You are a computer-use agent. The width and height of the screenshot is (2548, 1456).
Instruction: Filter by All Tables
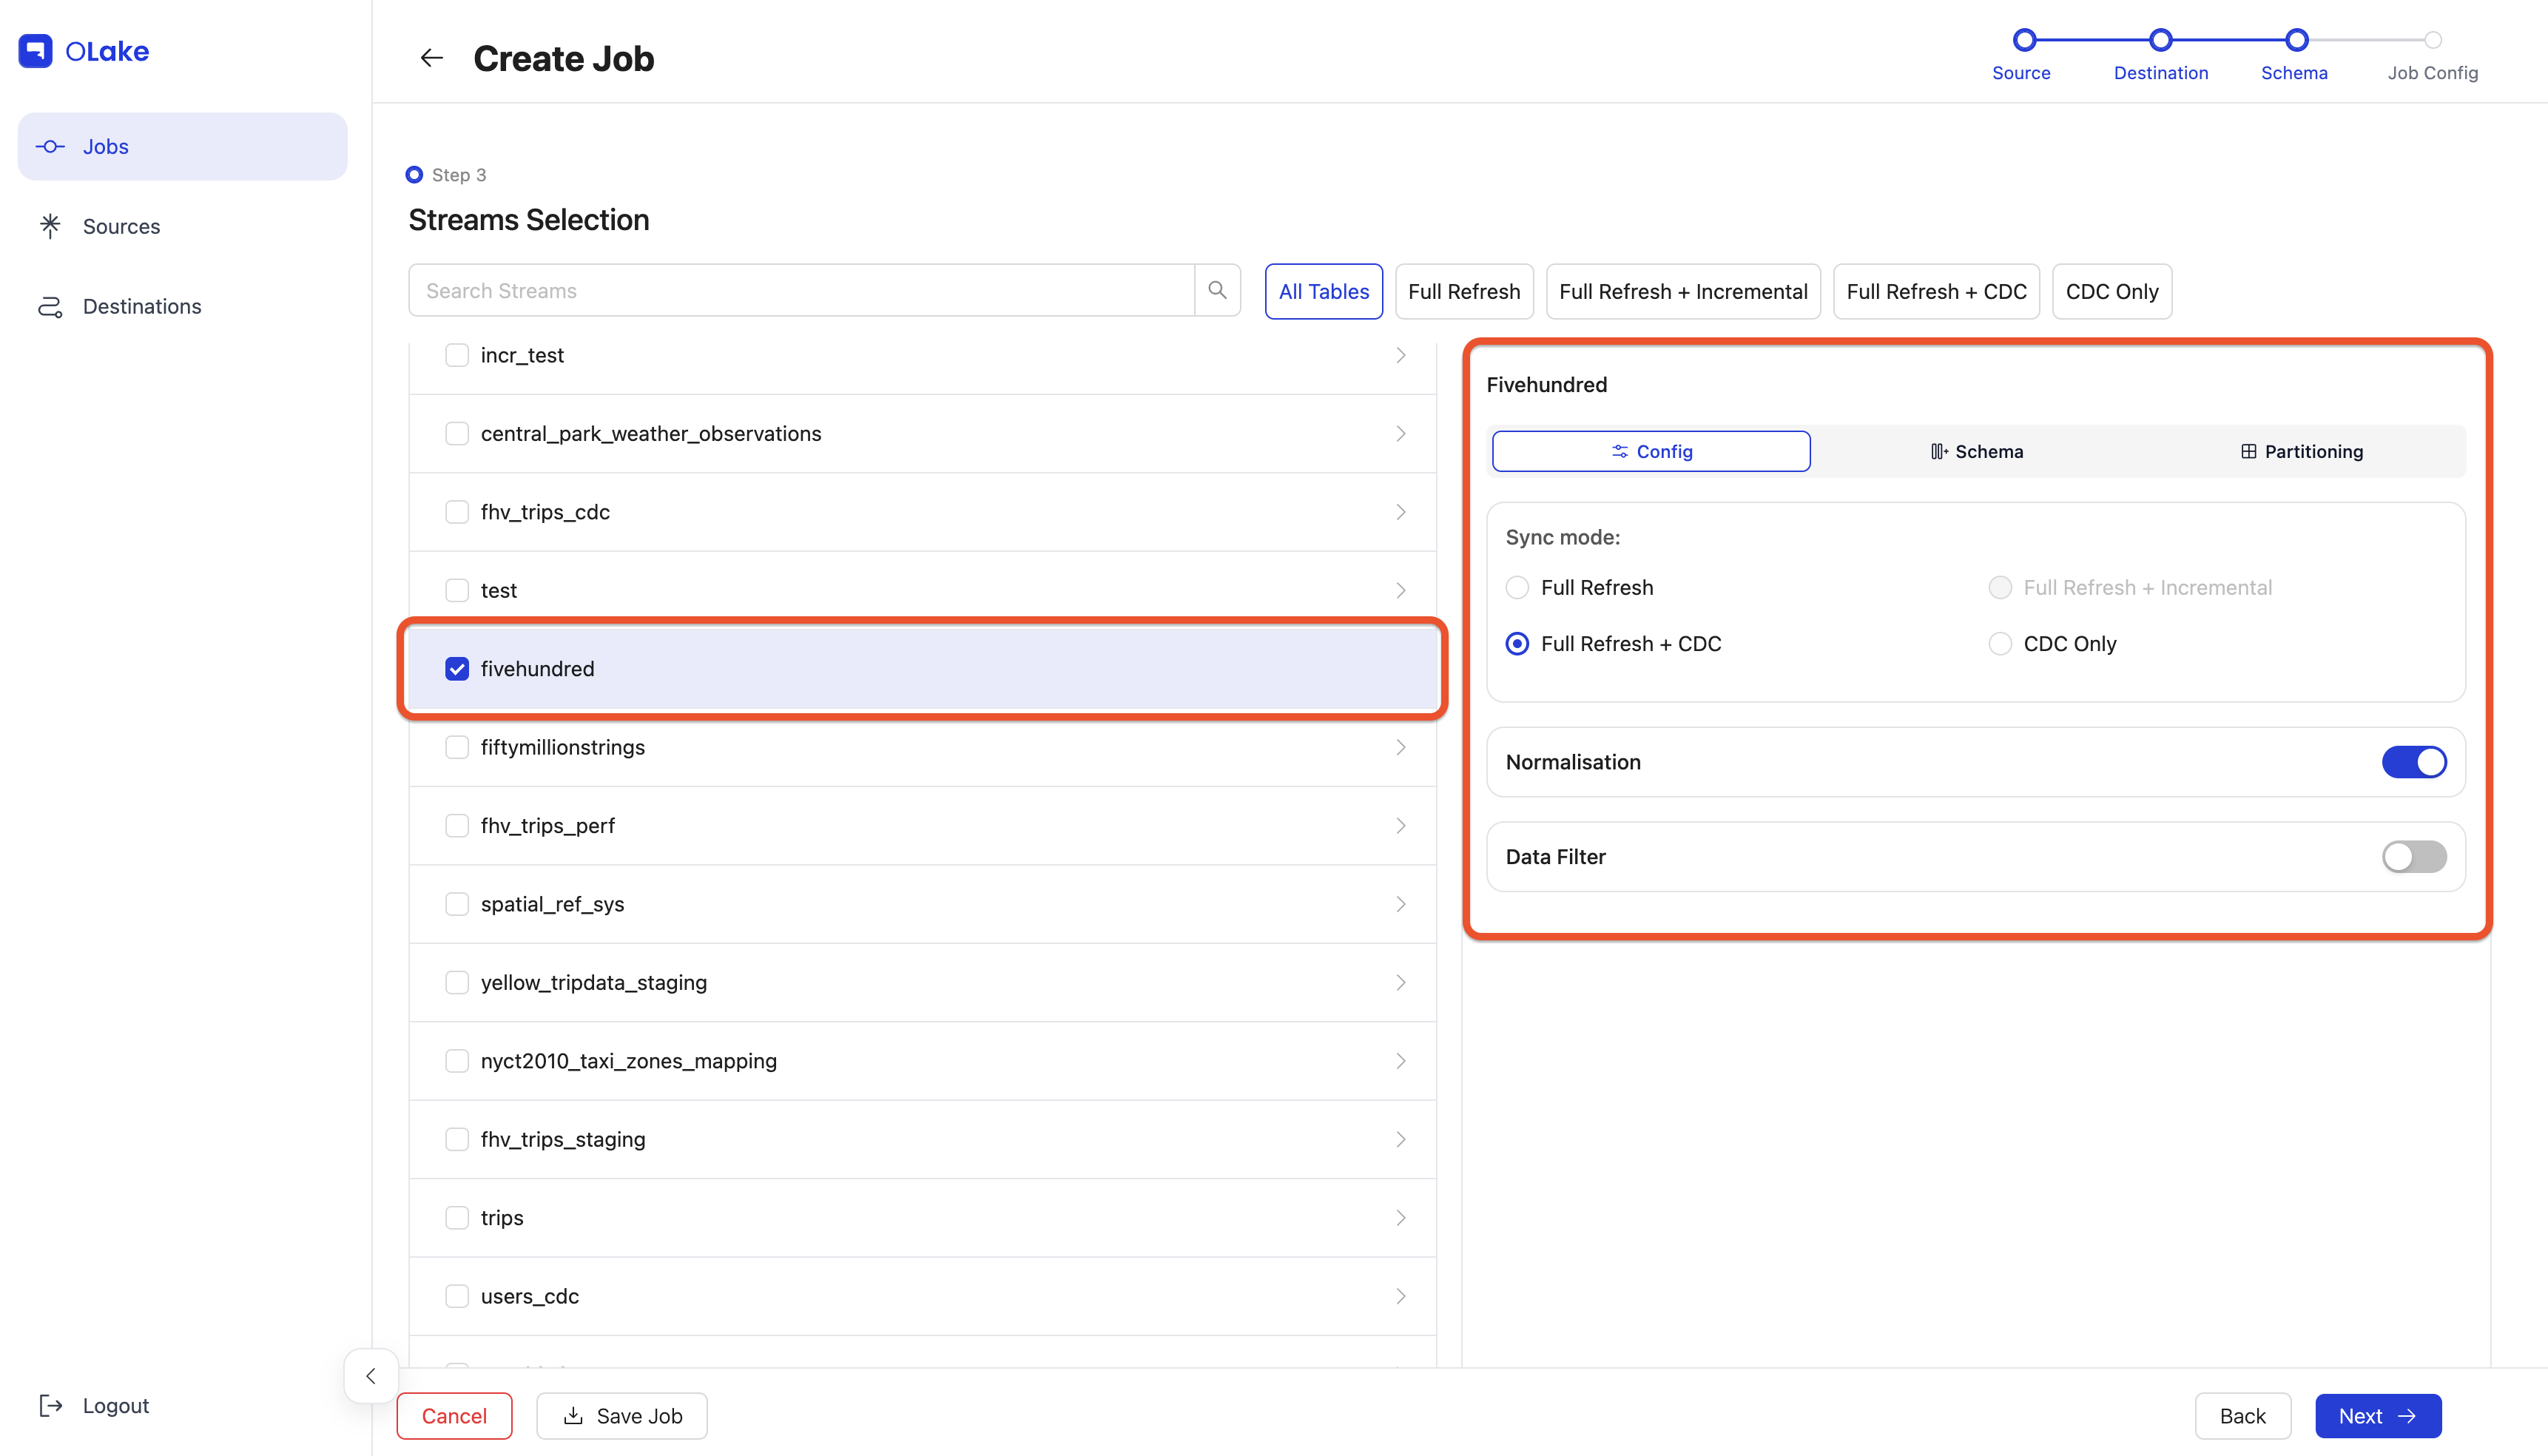click(x=1323, y=291)
